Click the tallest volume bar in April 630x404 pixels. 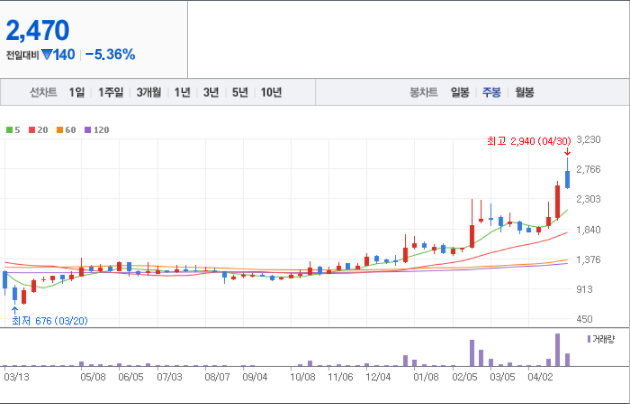pos(558,350)
